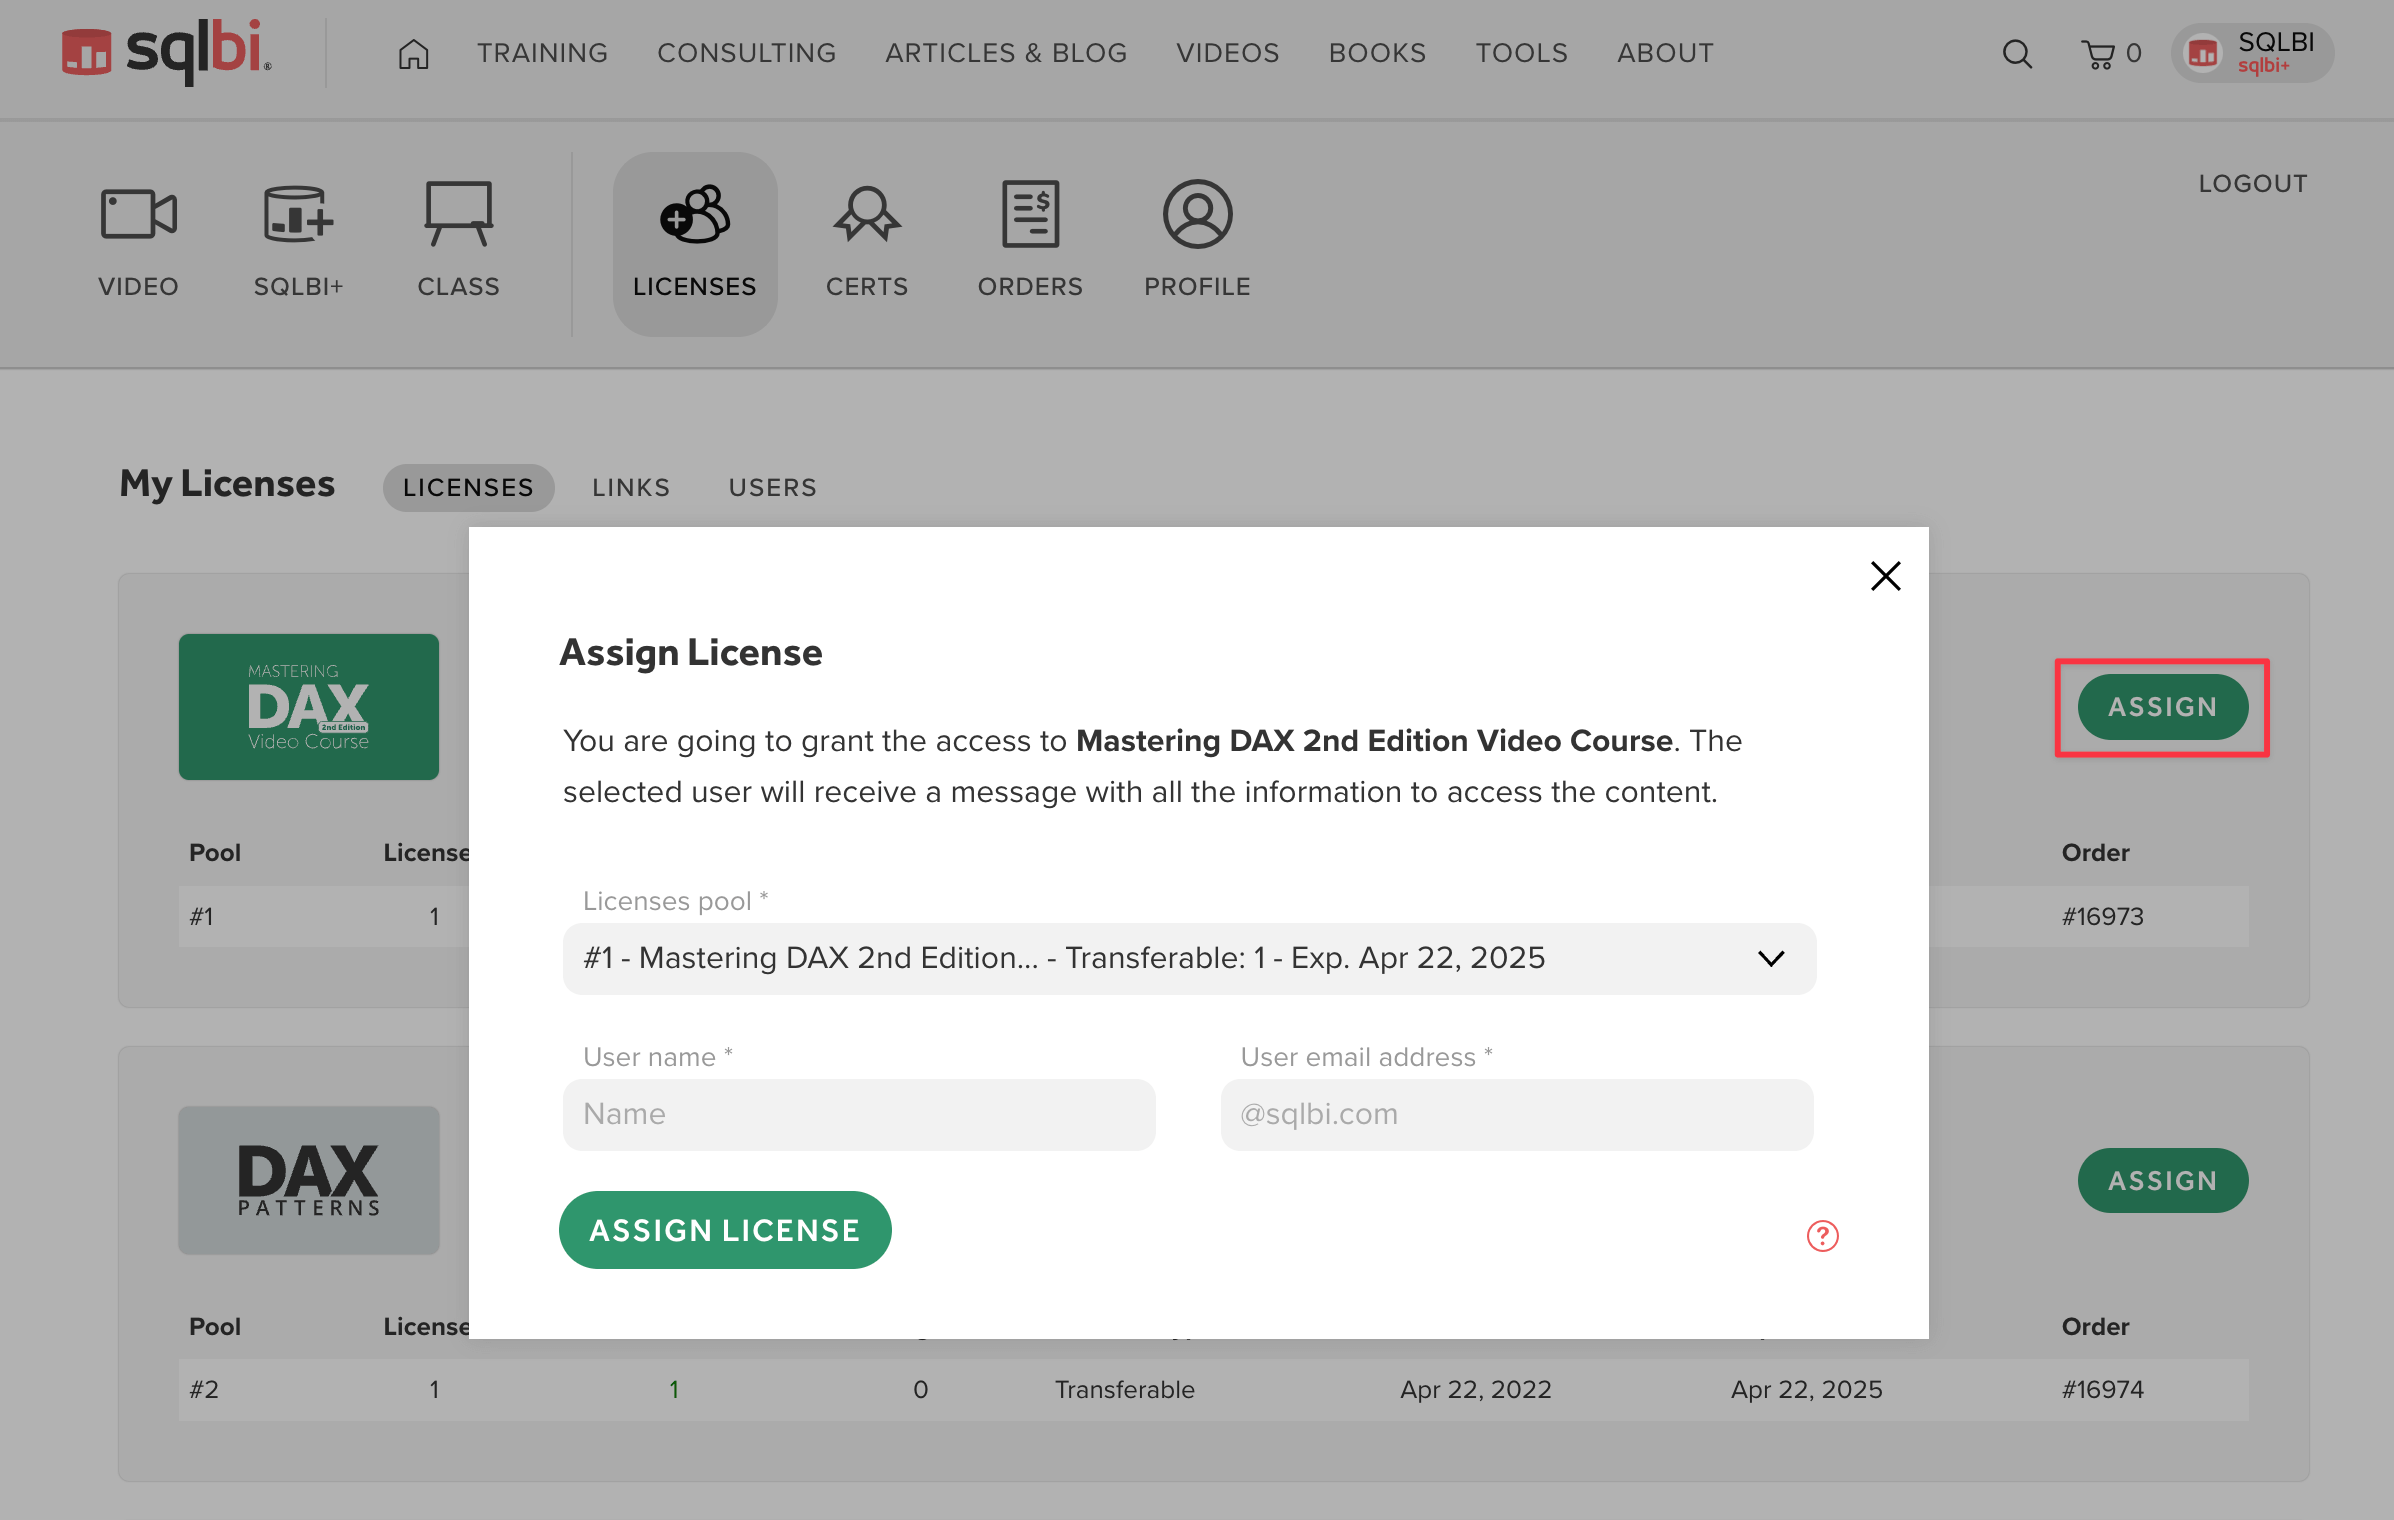Click pool #2 cell

(x=203, y=1390)
